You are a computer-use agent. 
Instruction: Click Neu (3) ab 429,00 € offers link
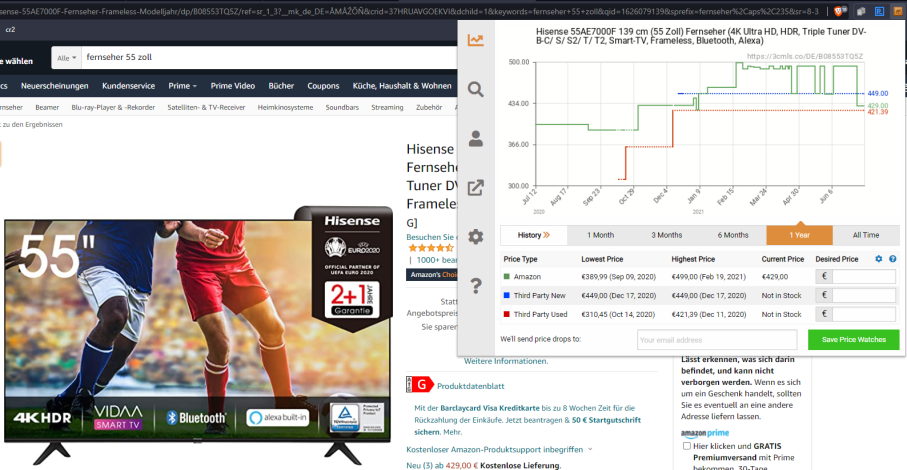pos(442,465)
